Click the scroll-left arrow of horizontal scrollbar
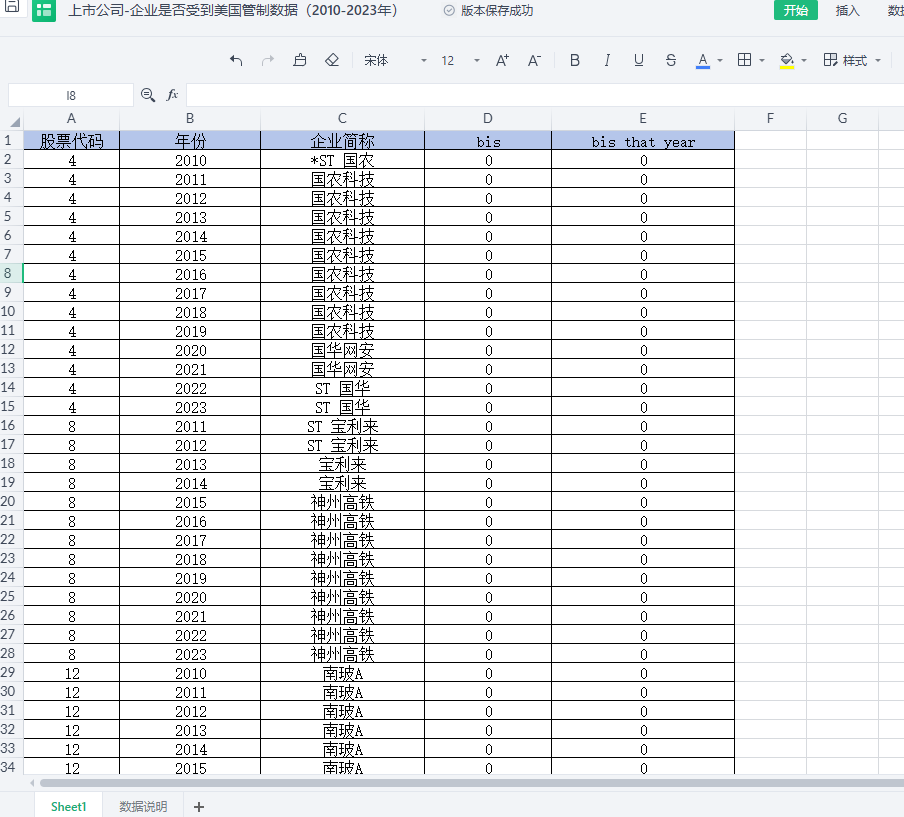 click(x=32, y=782)
